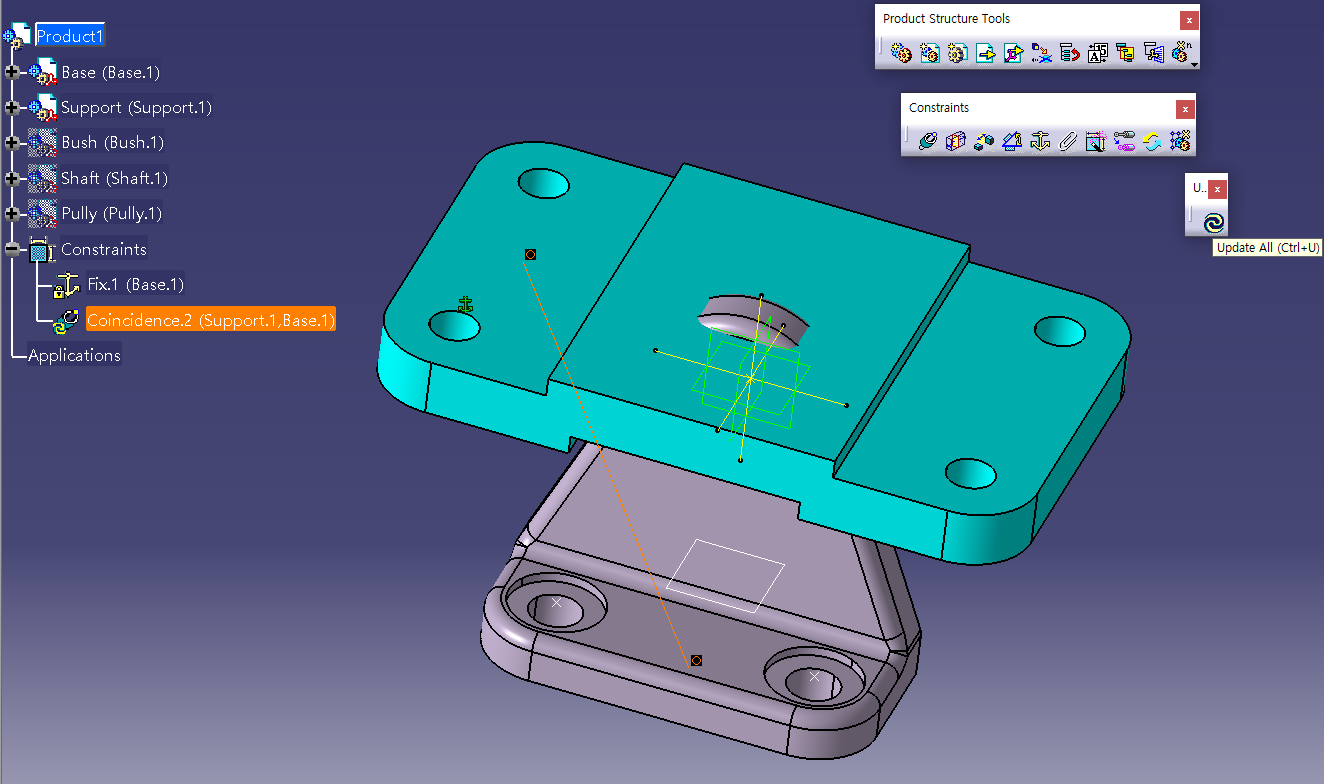
Task: Click the Fix.1 anchor icon in tree
Action: pyautogui.click(x=67, y=286)
